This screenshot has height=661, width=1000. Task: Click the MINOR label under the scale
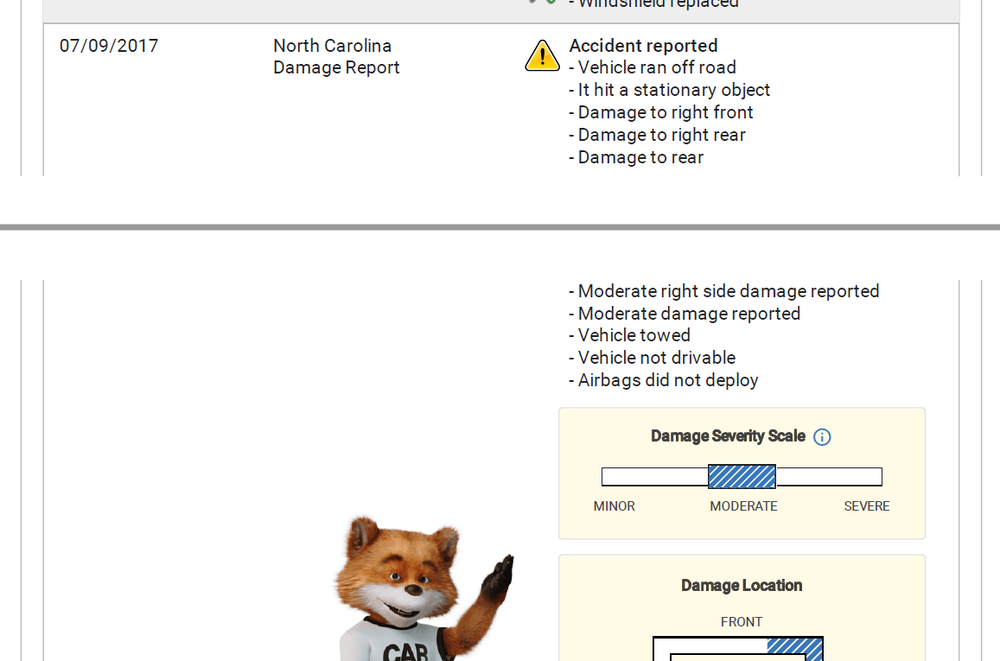coord(614,507)
